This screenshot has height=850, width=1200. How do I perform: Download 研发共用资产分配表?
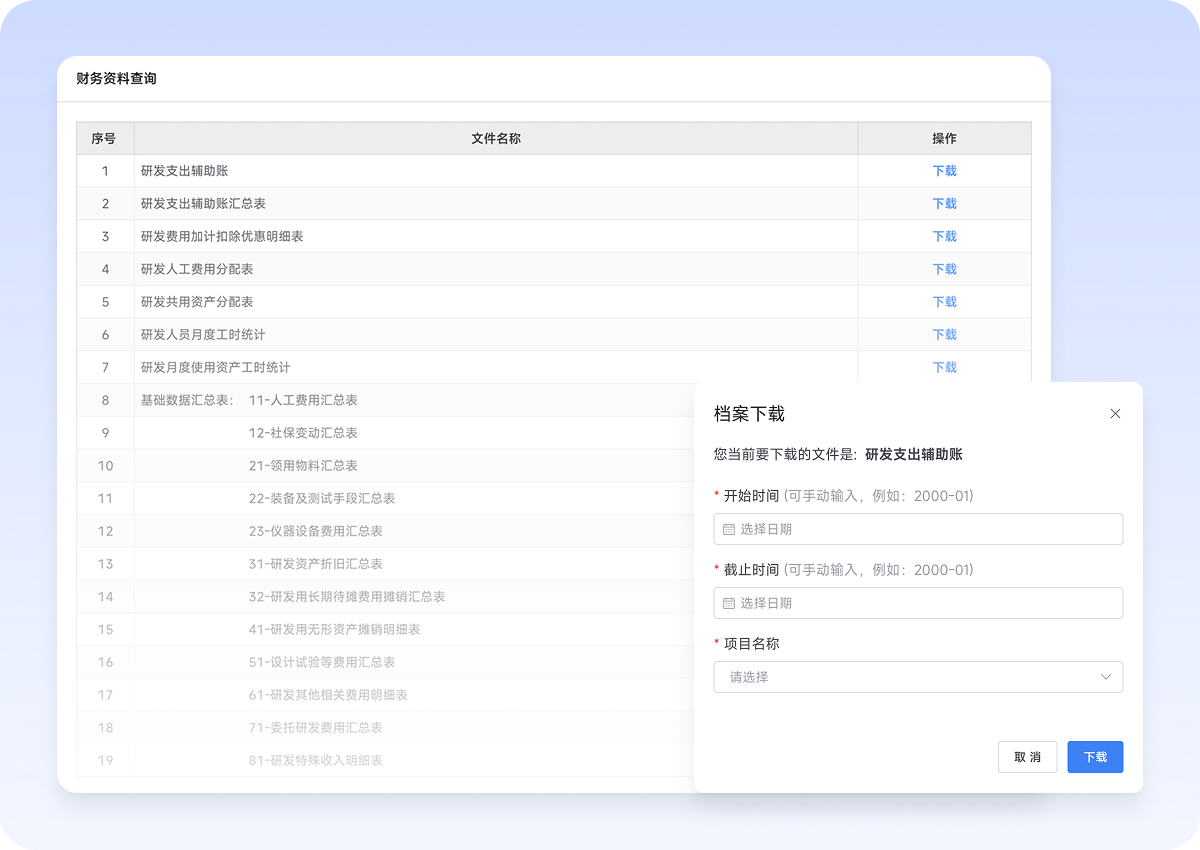(944, 302)
